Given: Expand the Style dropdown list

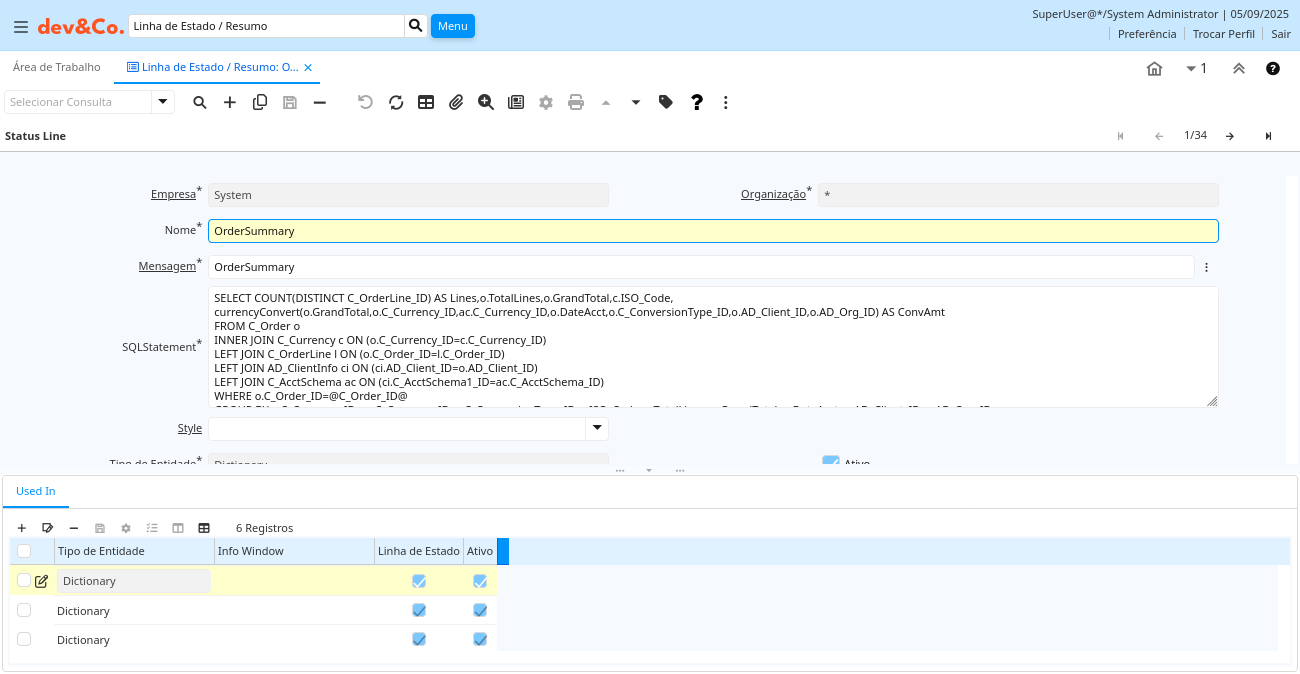Looking at the screenshot, I should pyautogui.click(x=597, y=428).
